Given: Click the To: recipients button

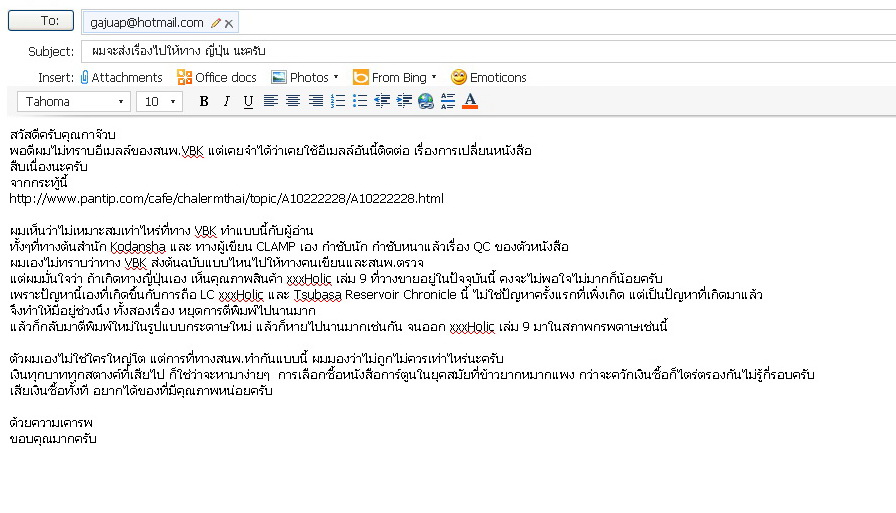Looking at the screenshot, I should coord(41,21).
